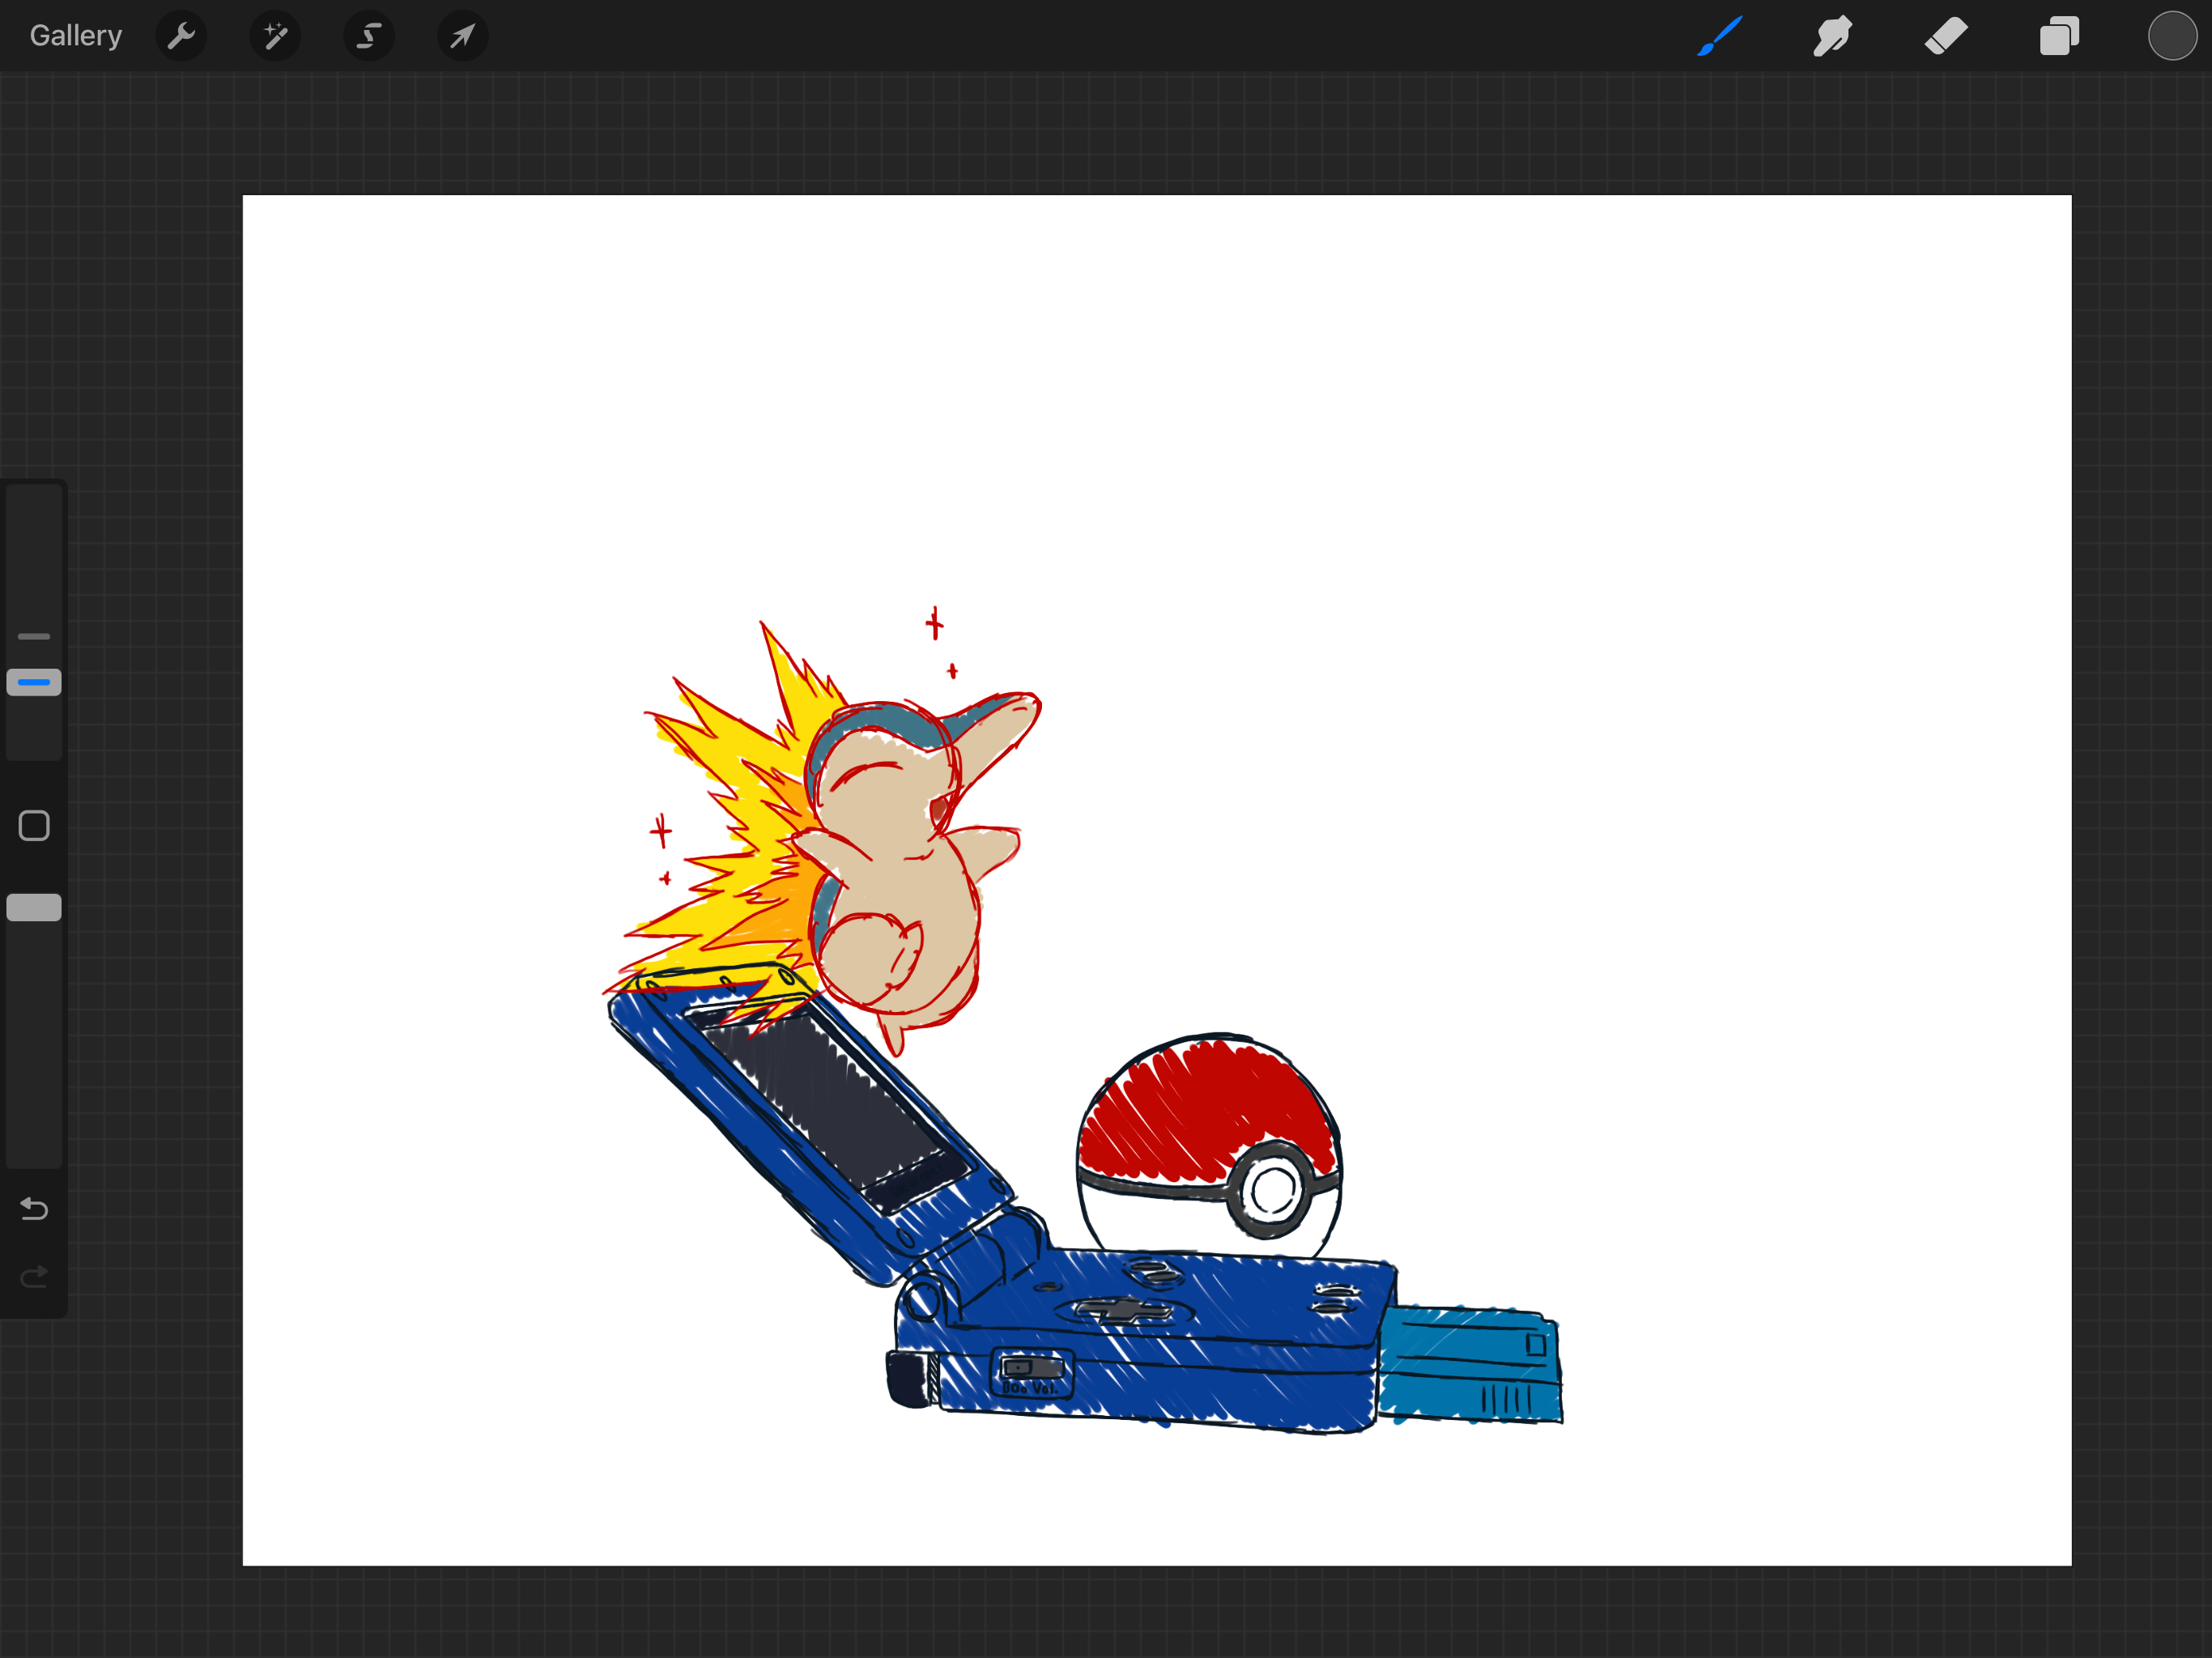
Task: Click the brush opacity slider handle
Action: [34, 907]
